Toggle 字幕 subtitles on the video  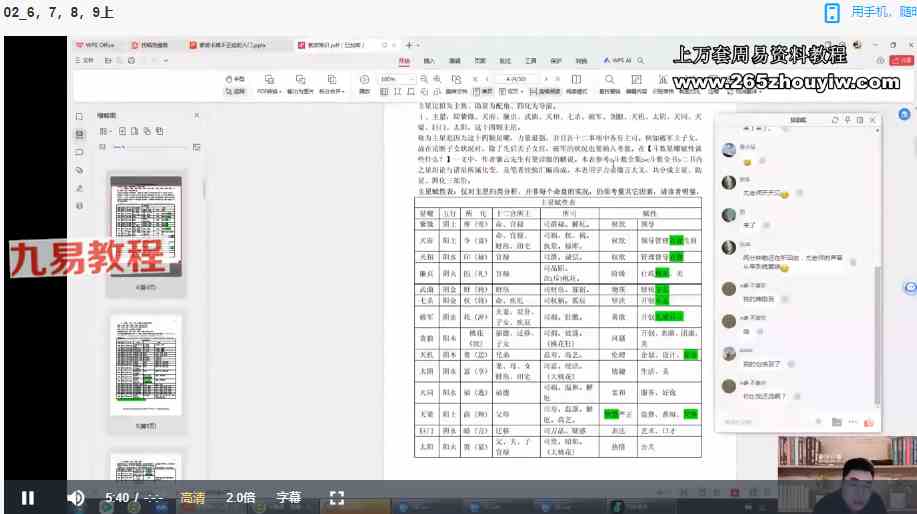(288, 497)
